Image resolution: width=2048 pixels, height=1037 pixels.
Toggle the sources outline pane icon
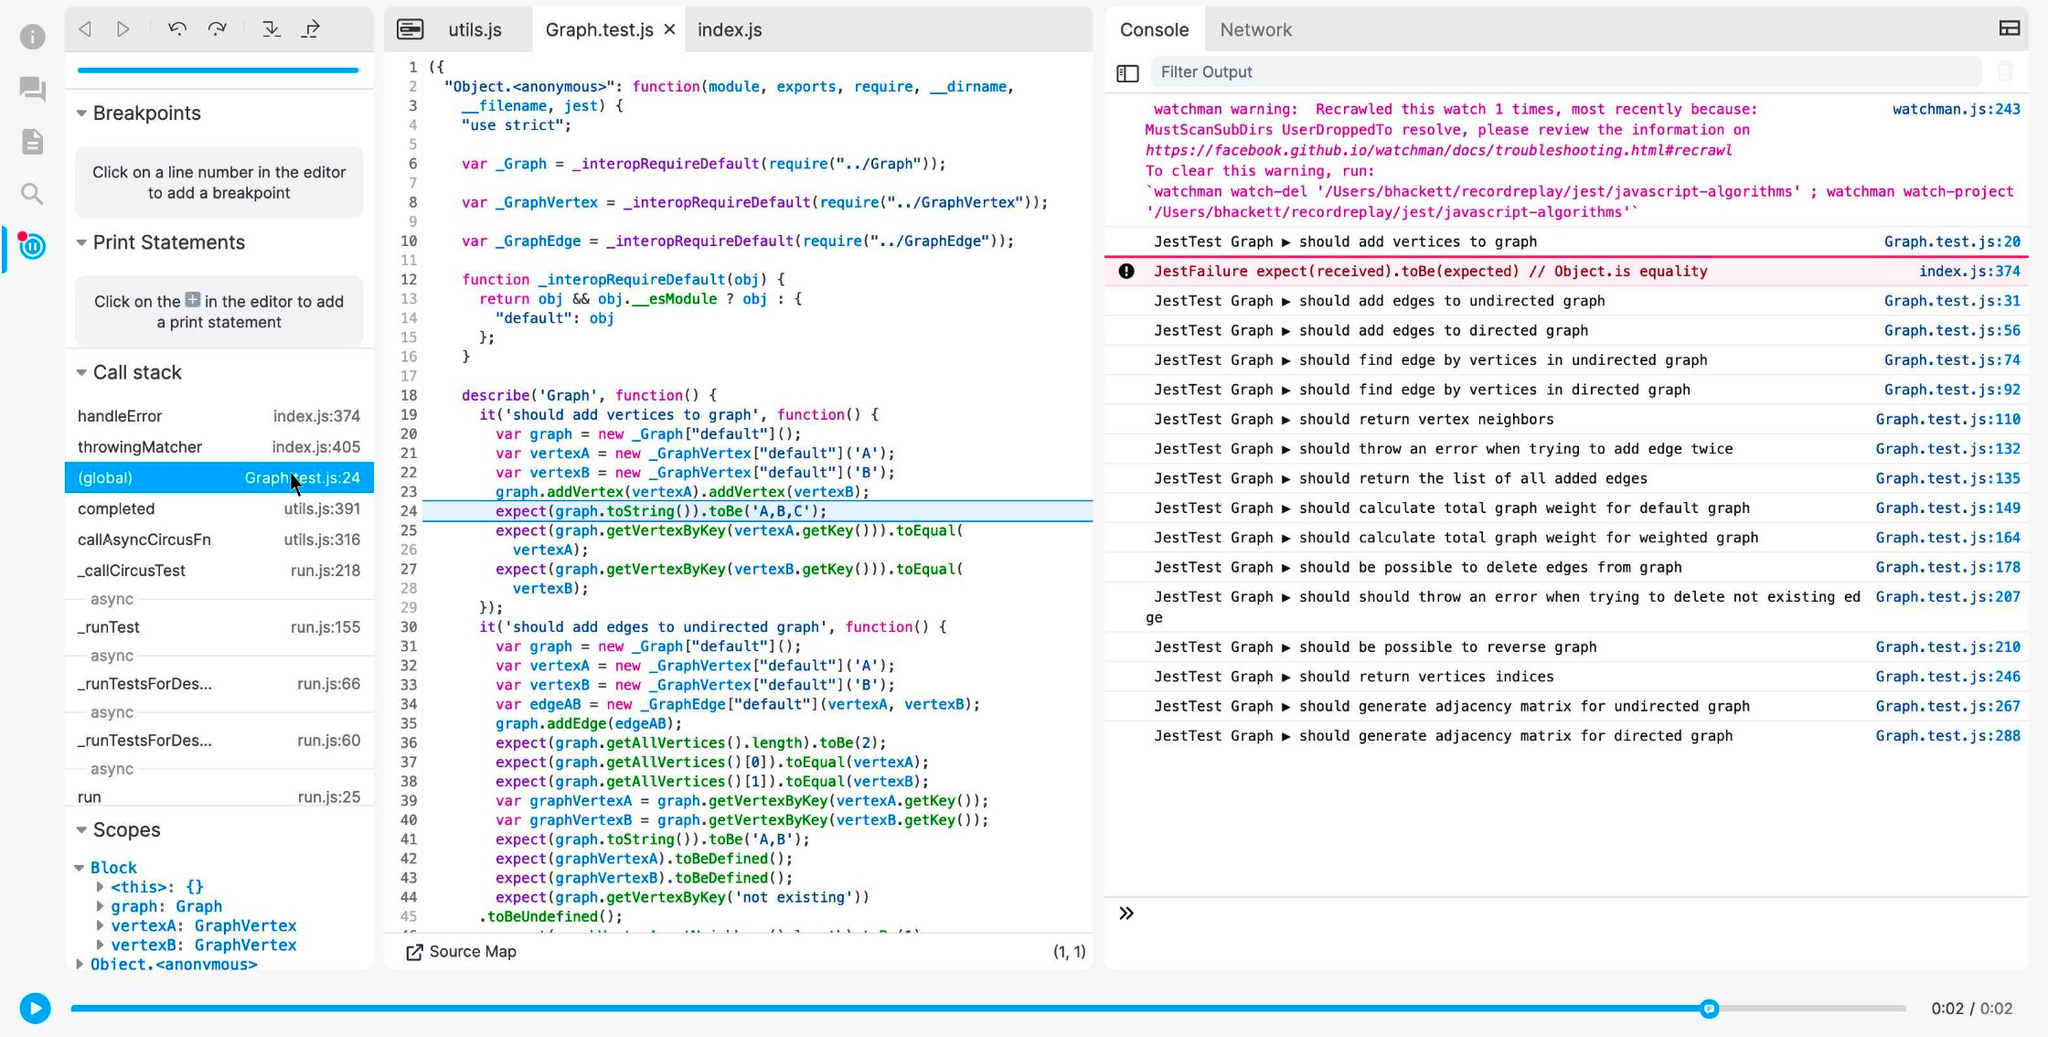click(410, 29)
